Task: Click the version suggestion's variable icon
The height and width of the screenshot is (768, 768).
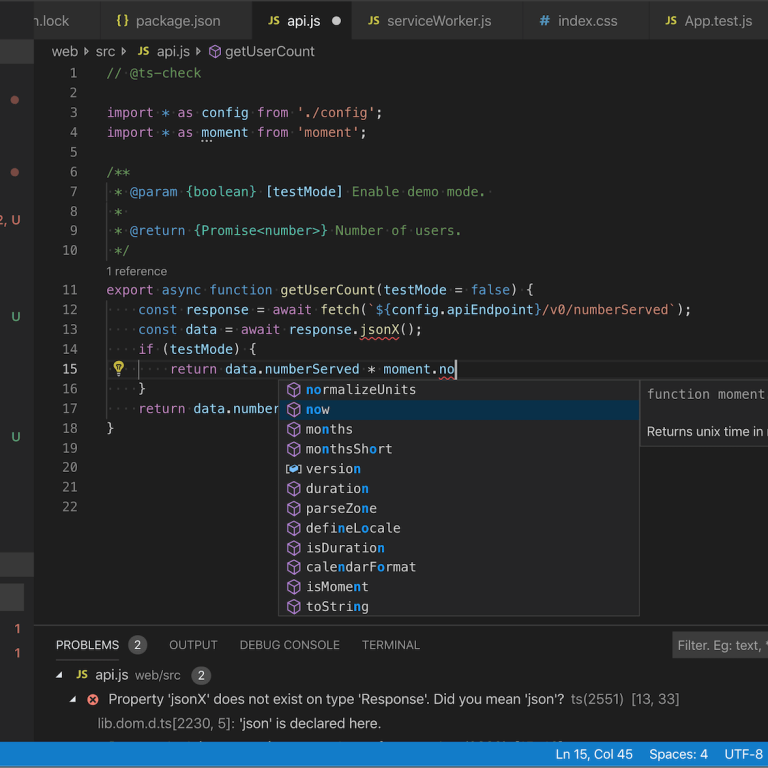Action: pyautogui.click(x=294, y=469)
